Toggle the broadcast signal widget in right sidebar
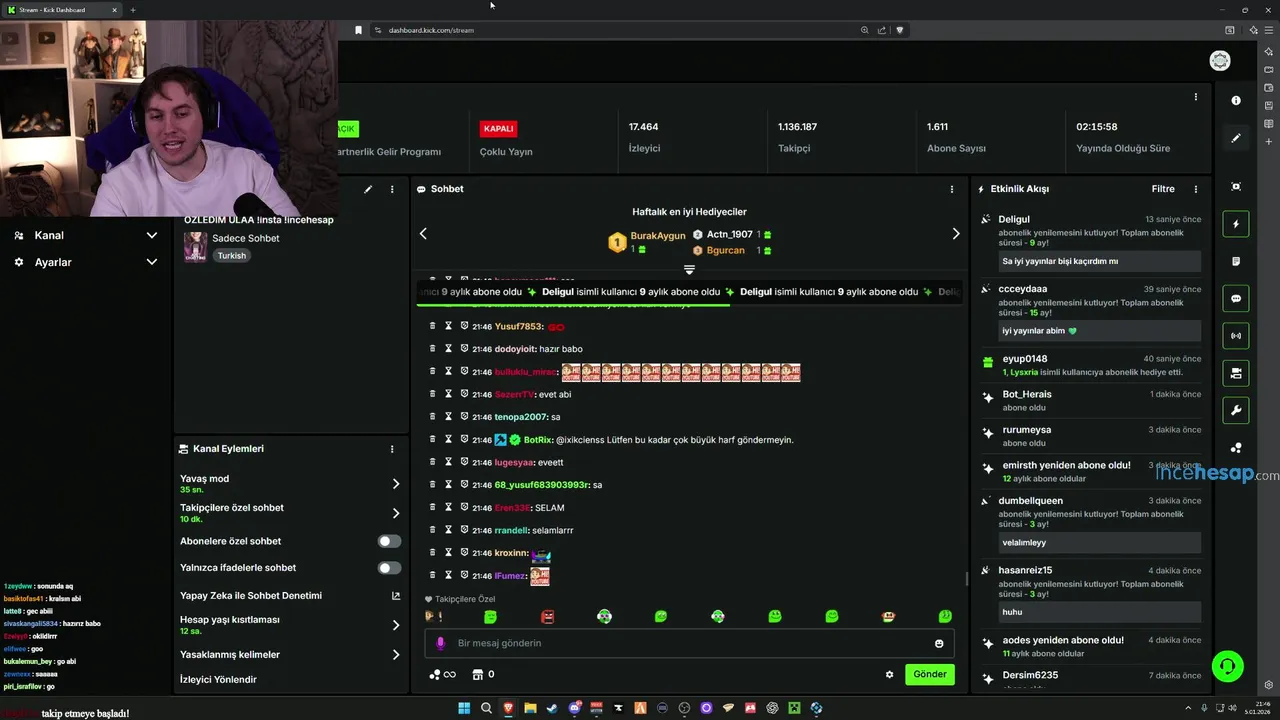 1236,336
